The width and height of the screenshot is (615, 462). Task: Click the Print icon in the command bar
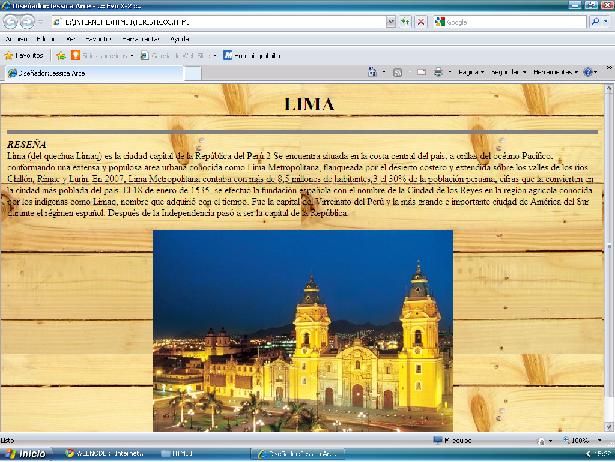437,72
